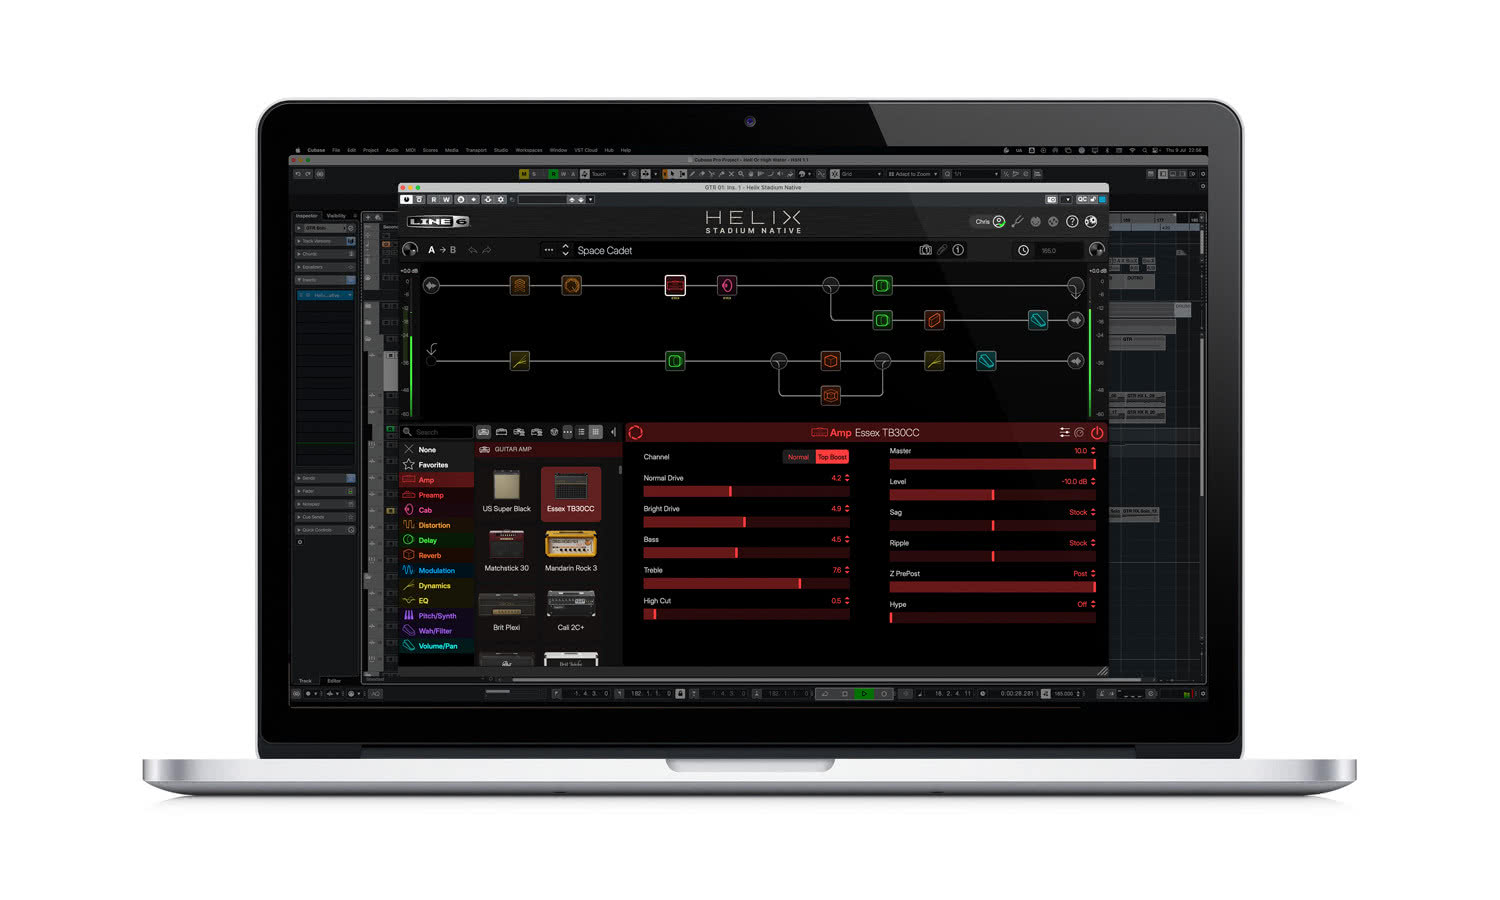Toggle Solo S in Cubase toolbar

pyautogui.click(x=534, y=174)
